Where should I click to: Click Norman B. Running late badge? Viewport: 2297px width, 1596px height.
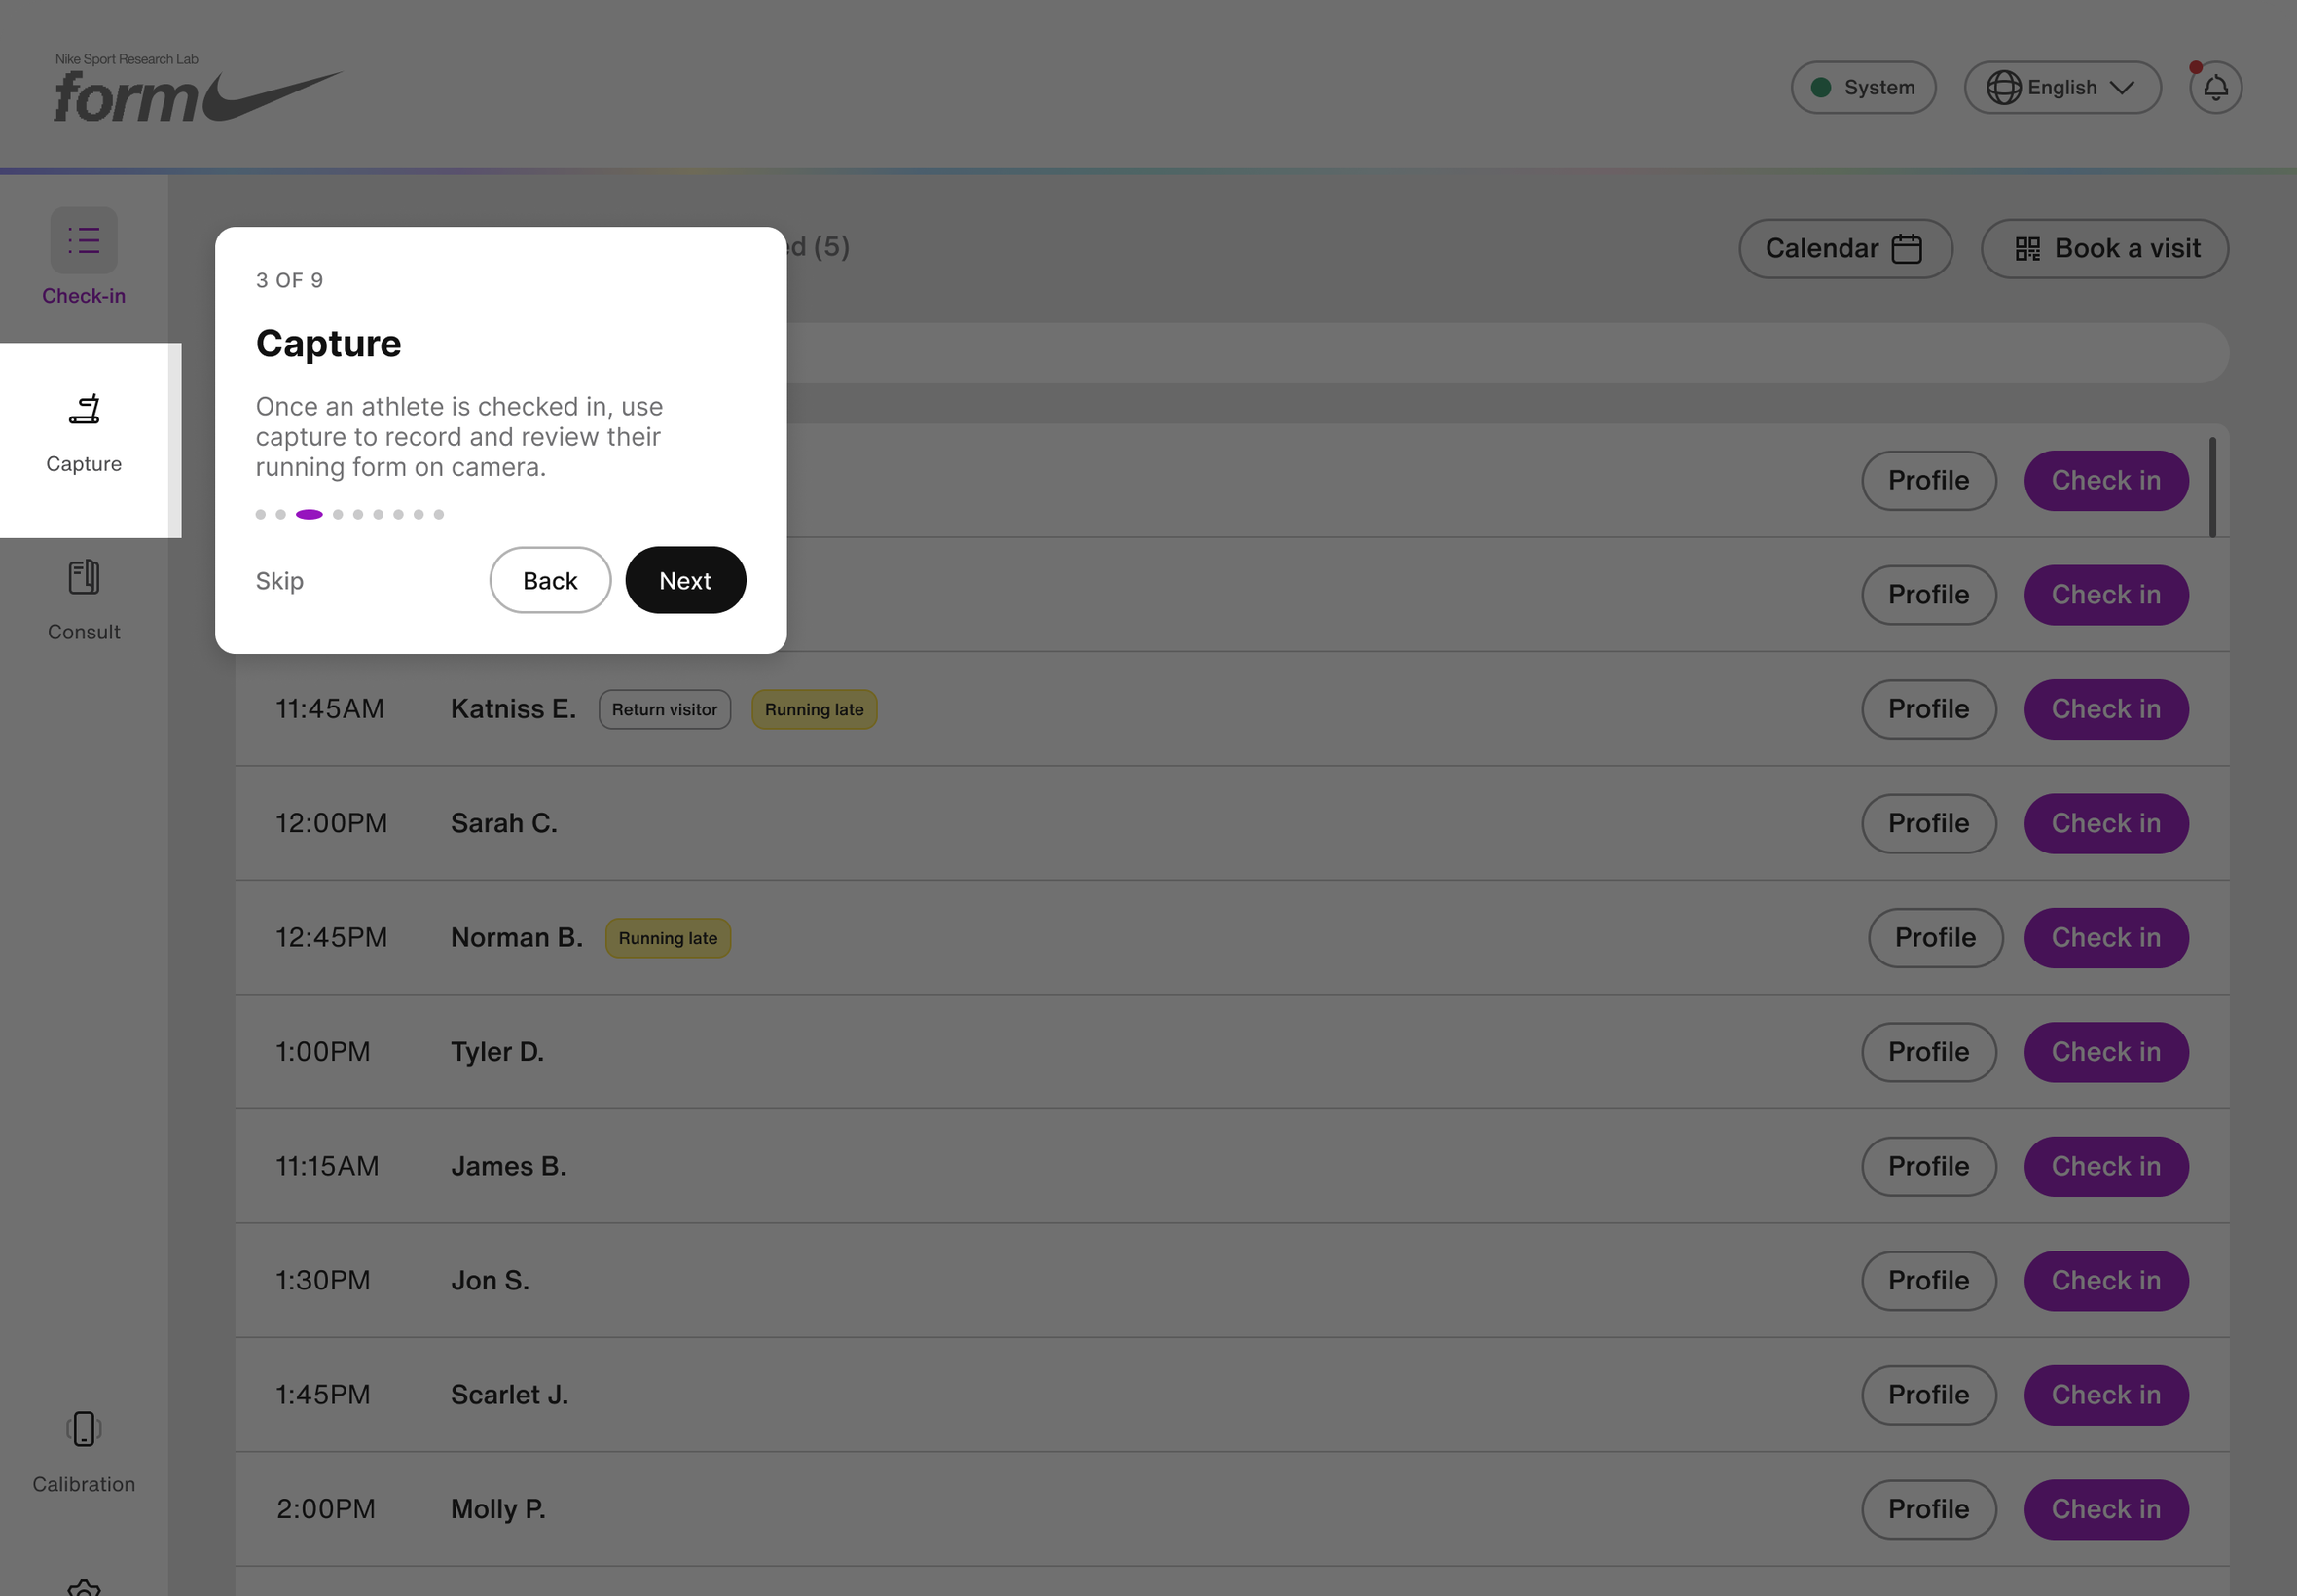(668, 938)
